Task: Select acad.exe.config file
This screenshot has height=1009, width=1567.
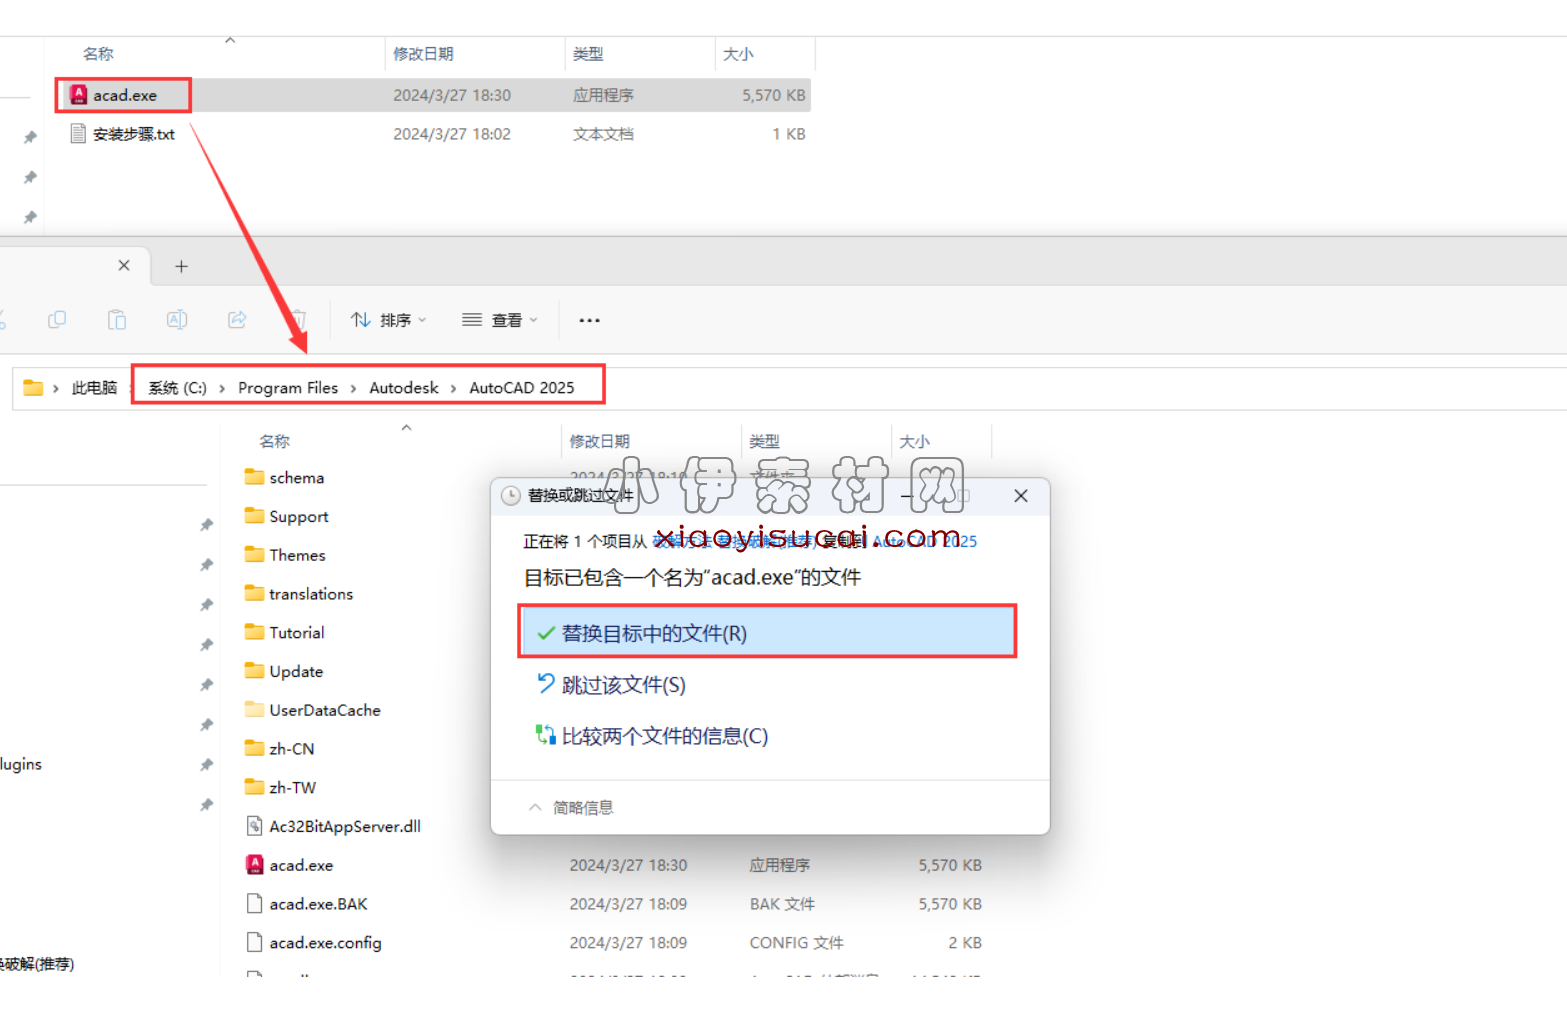Action: (314, 943)
